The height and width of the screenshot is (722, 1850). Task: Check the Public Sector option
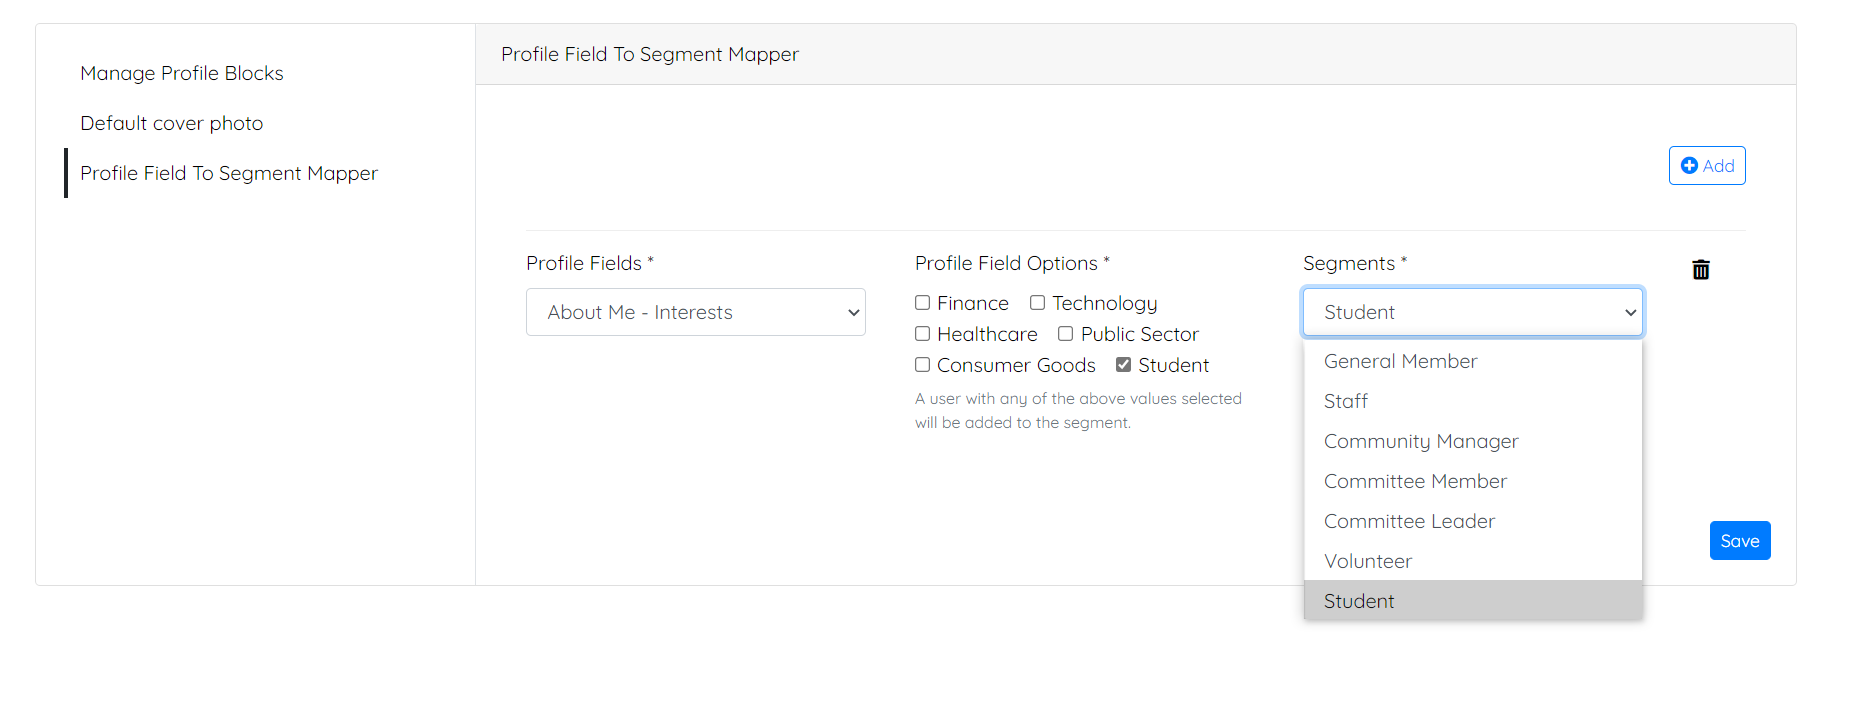(1065, 334)
